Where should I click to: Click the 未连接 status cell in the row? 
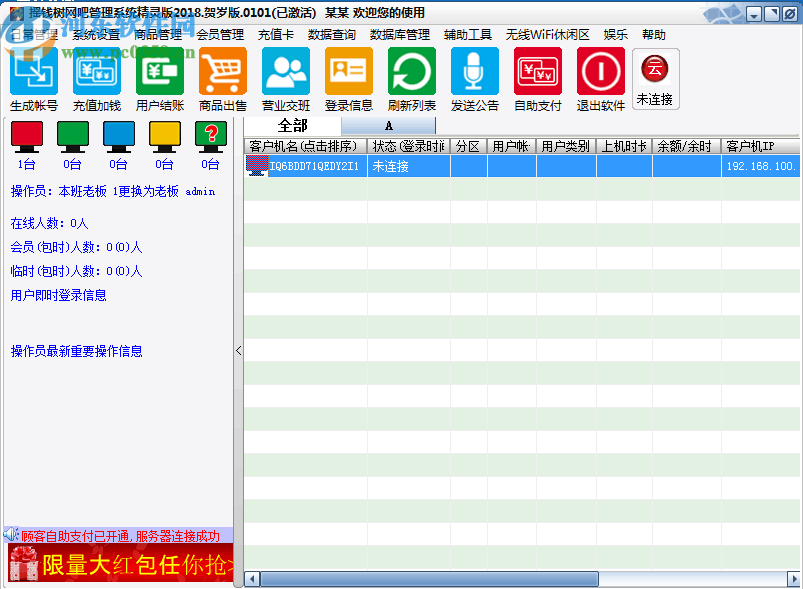[x=409, y=166]
